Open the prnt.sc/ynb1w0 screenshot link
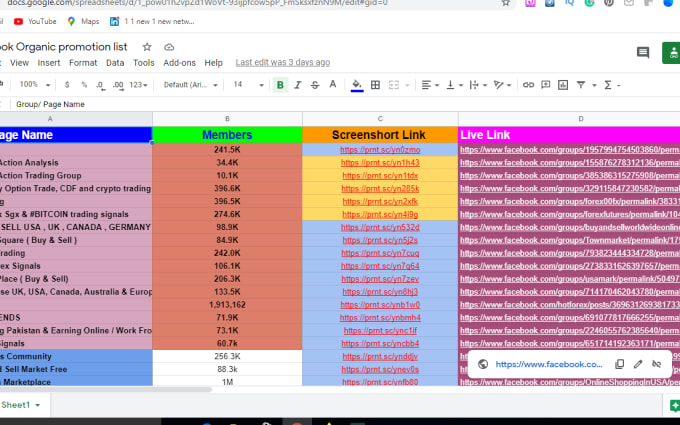680x425 pixels. click(380, 305)
